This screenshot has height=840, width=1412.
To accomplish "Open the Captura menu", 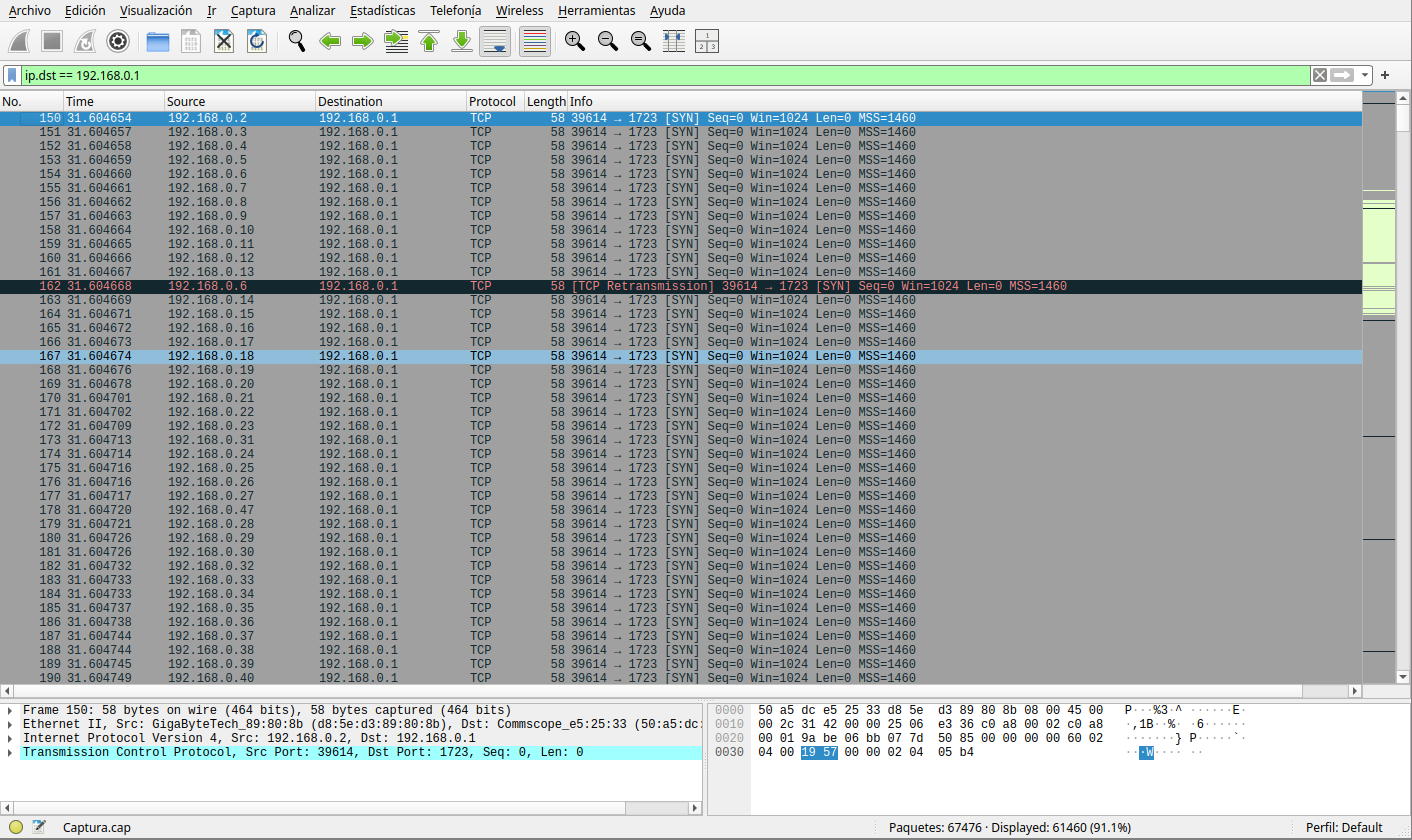I will pyautogui.click(x=253, y=10).
